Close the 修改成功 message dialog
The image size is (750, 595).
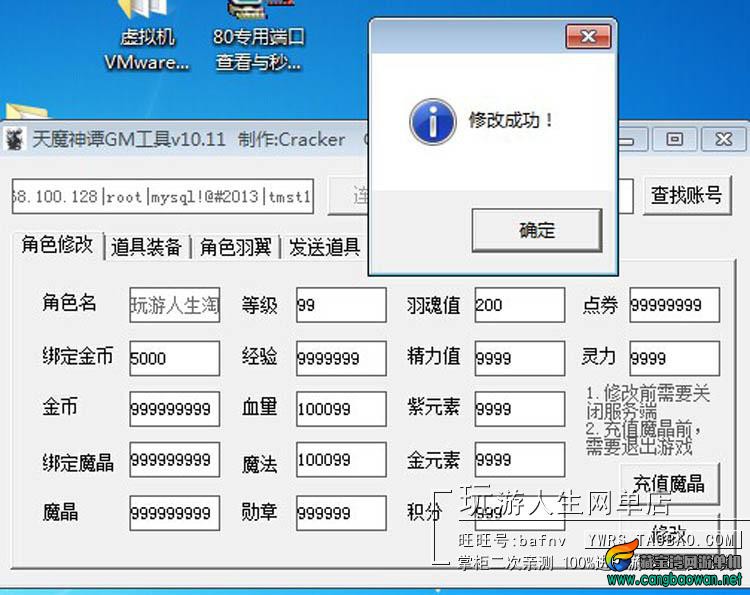588,36
